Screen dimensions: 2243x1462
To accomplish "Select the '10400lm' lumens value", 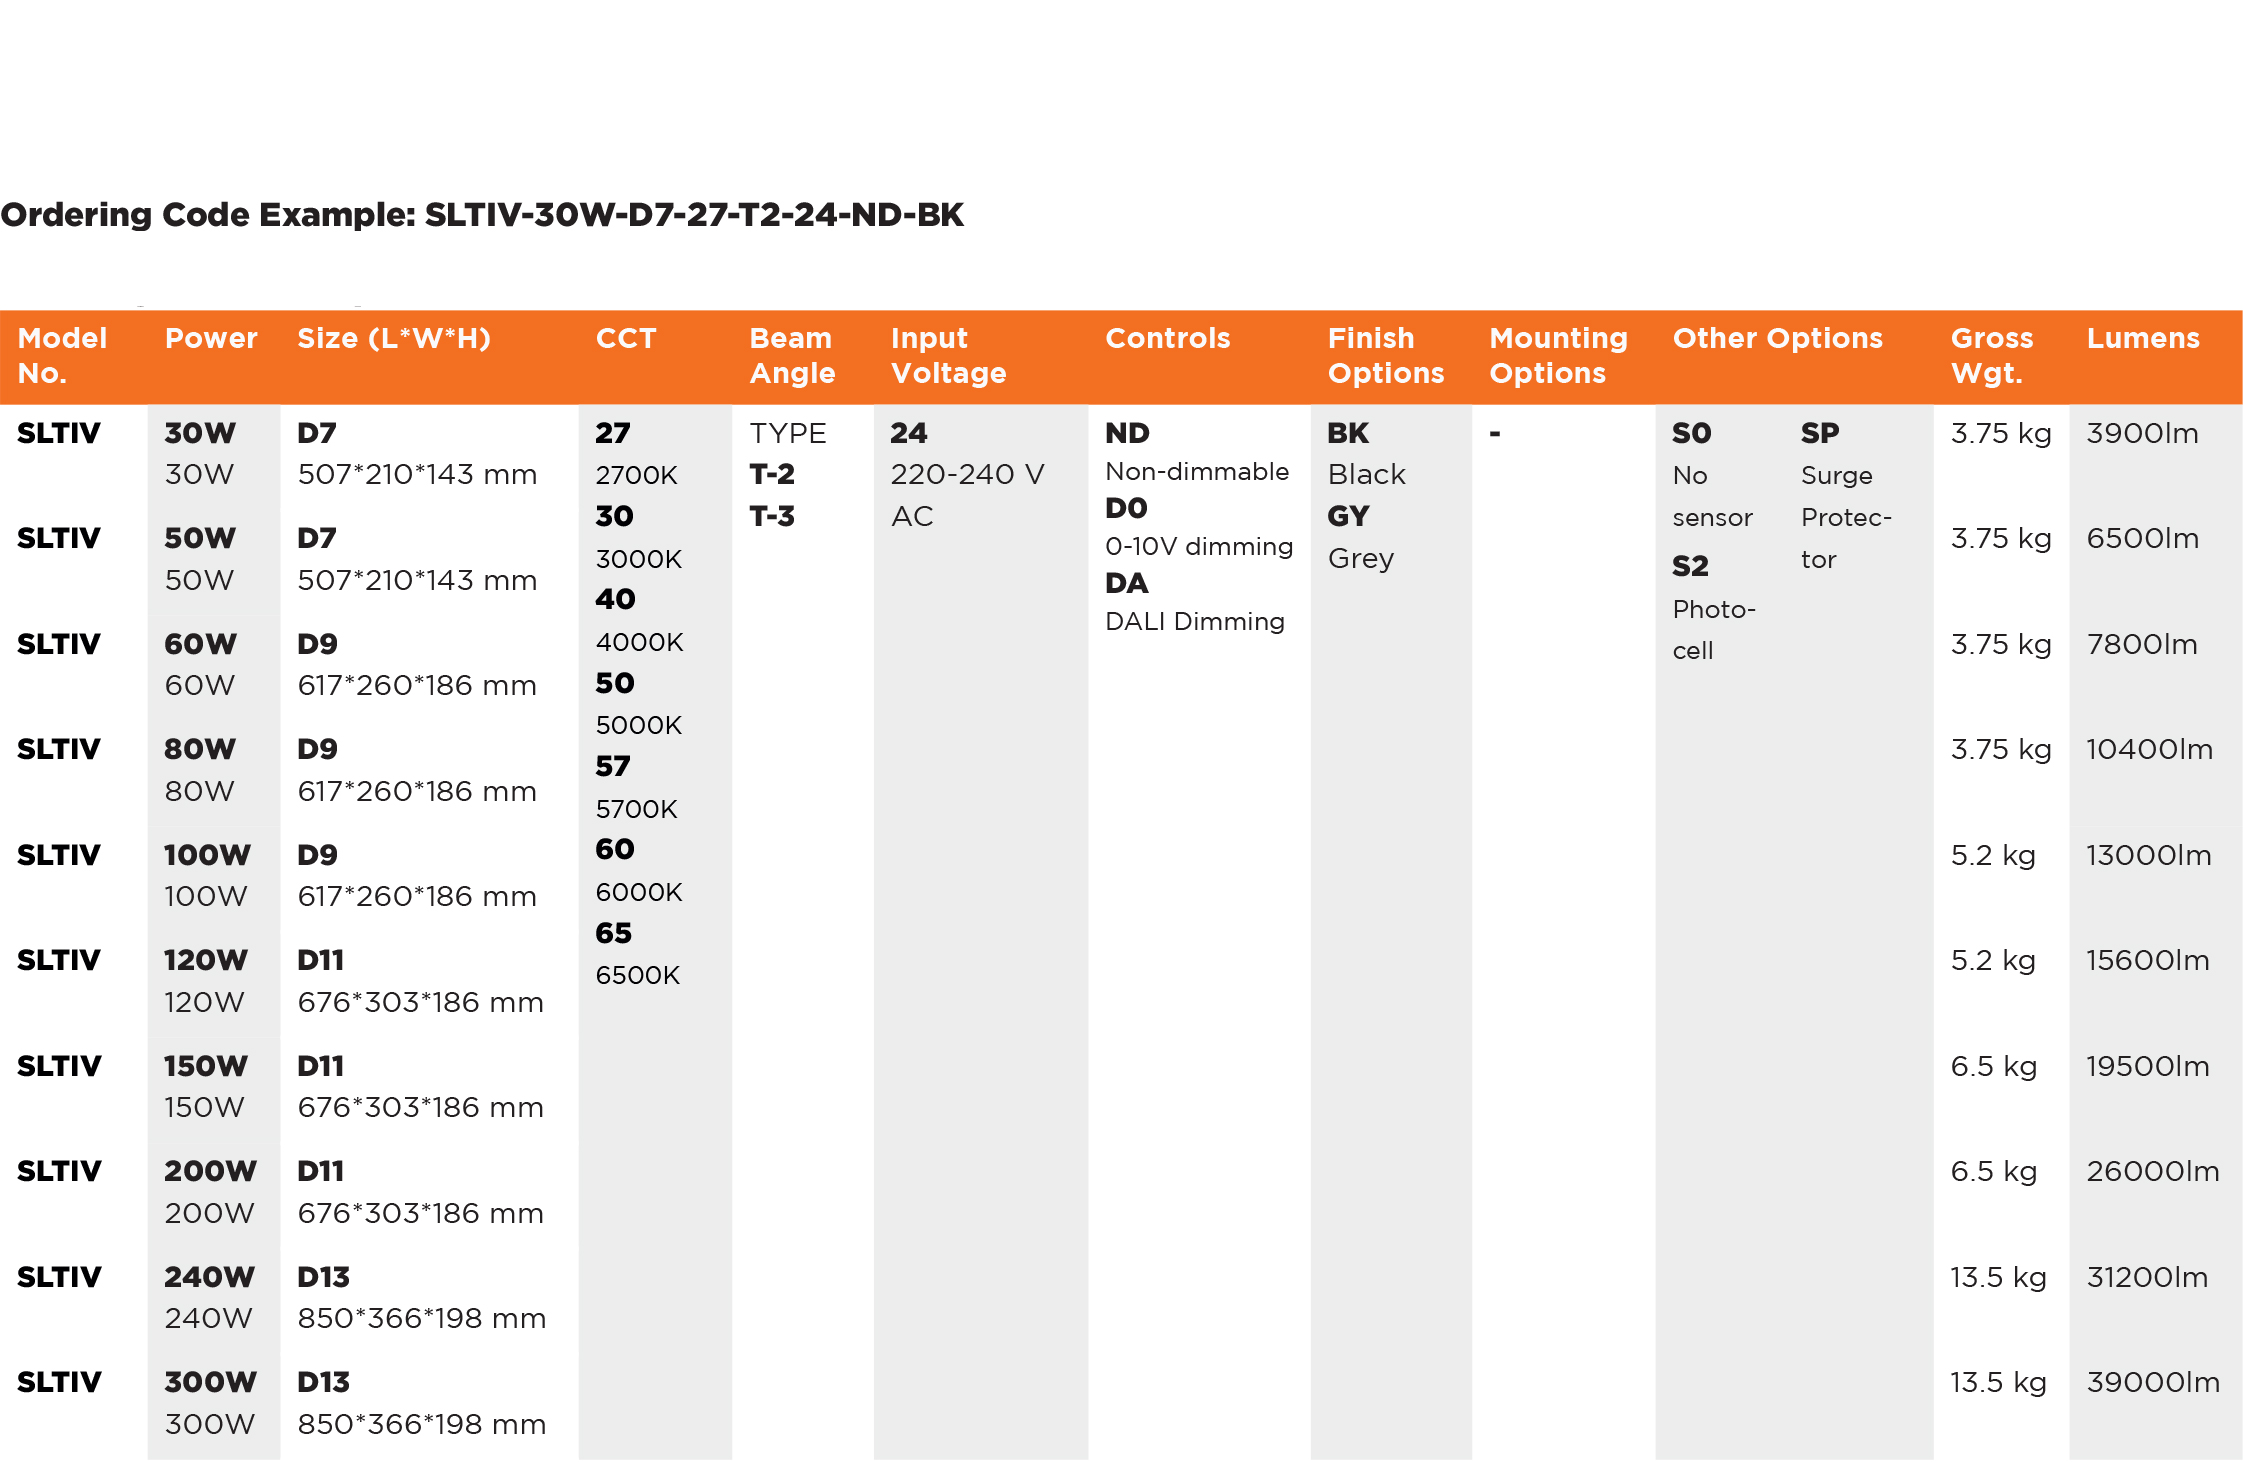I will [2150, 749].
